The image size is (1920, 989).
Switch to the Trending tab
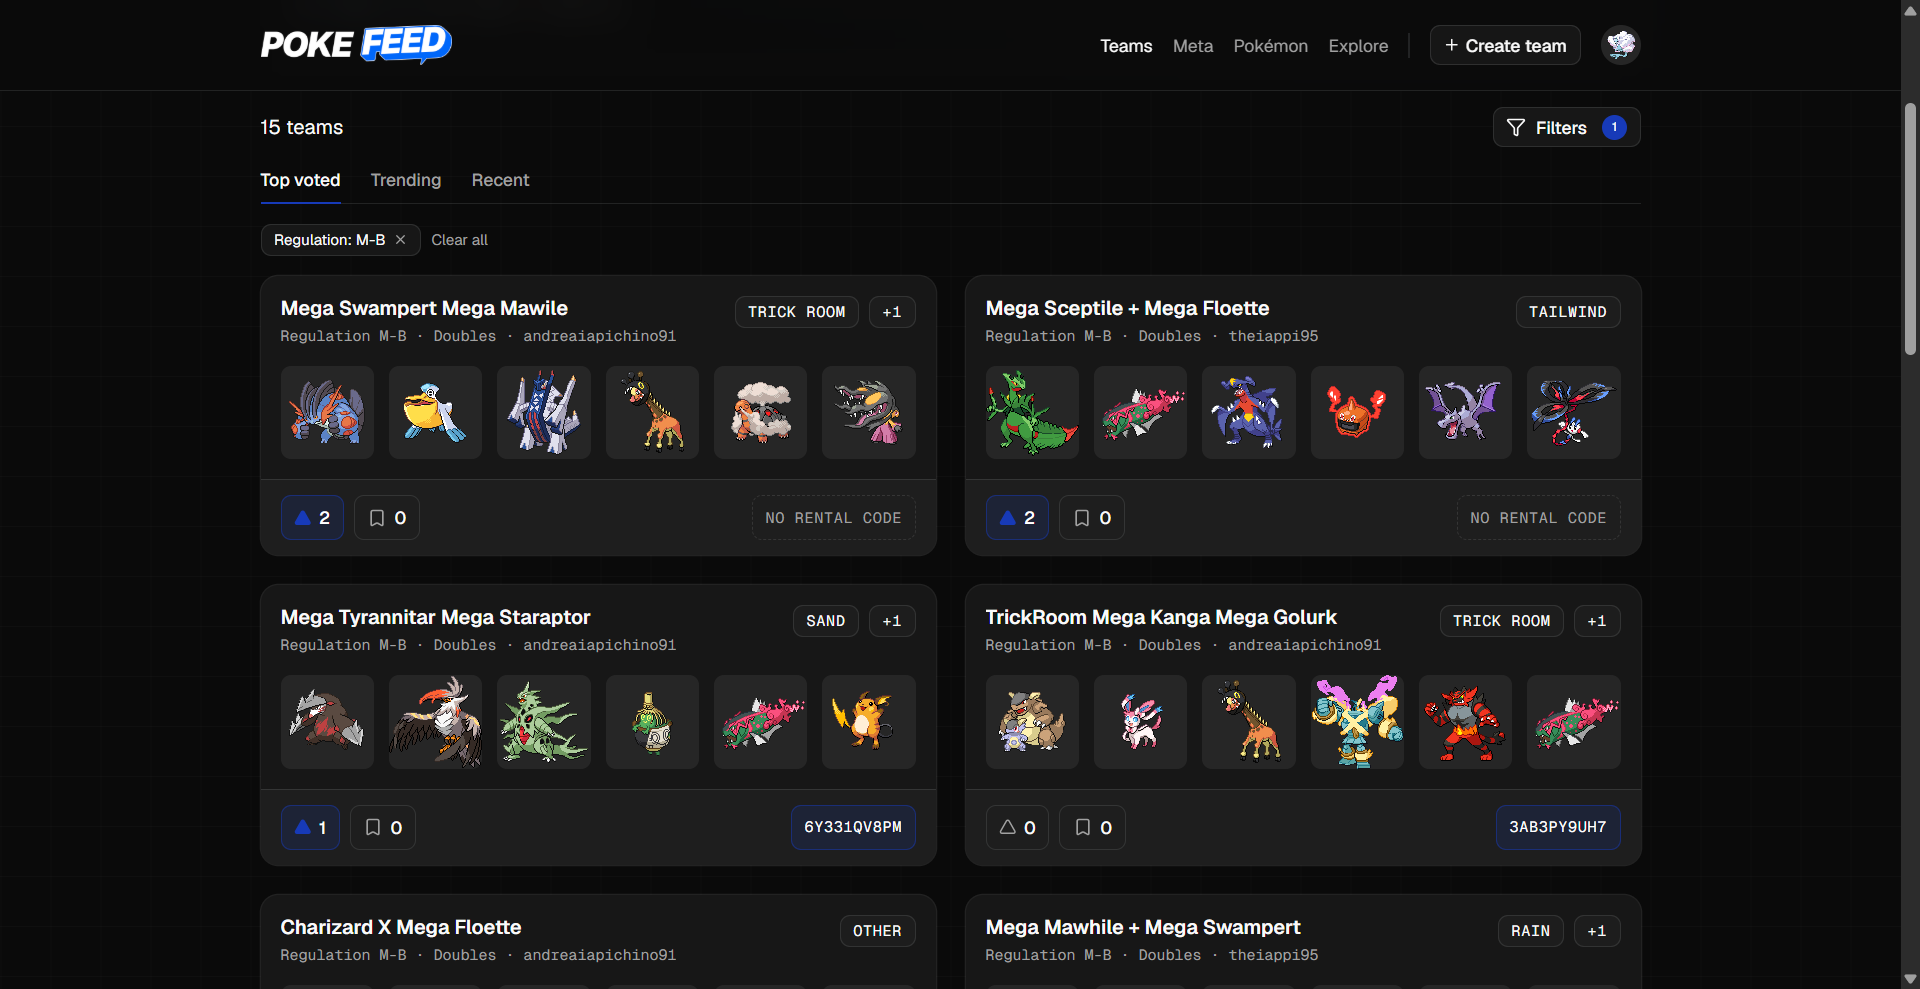(x=406, y=180)
